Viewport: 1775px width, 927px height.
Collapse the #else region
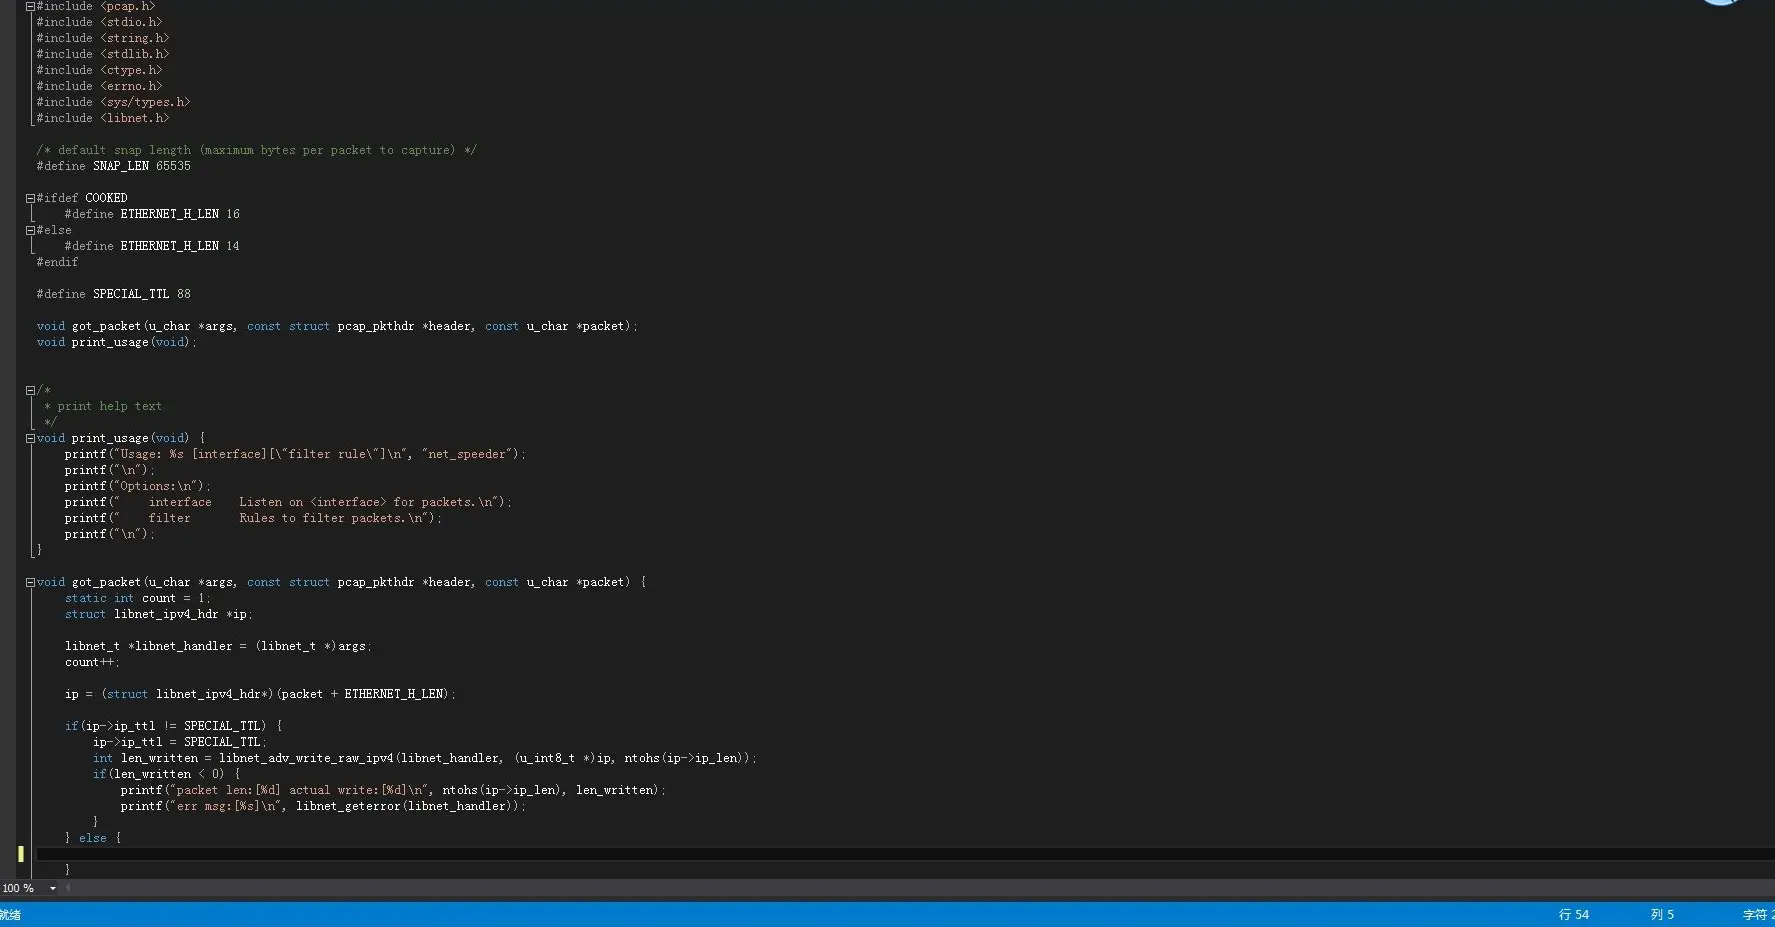point(30,230)
